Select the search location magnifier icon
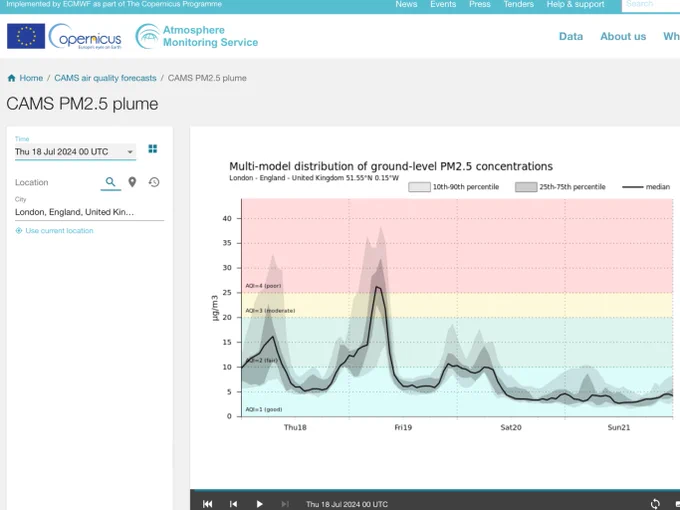This screenshot has width=680, height=510. click(x=111, y=182)
